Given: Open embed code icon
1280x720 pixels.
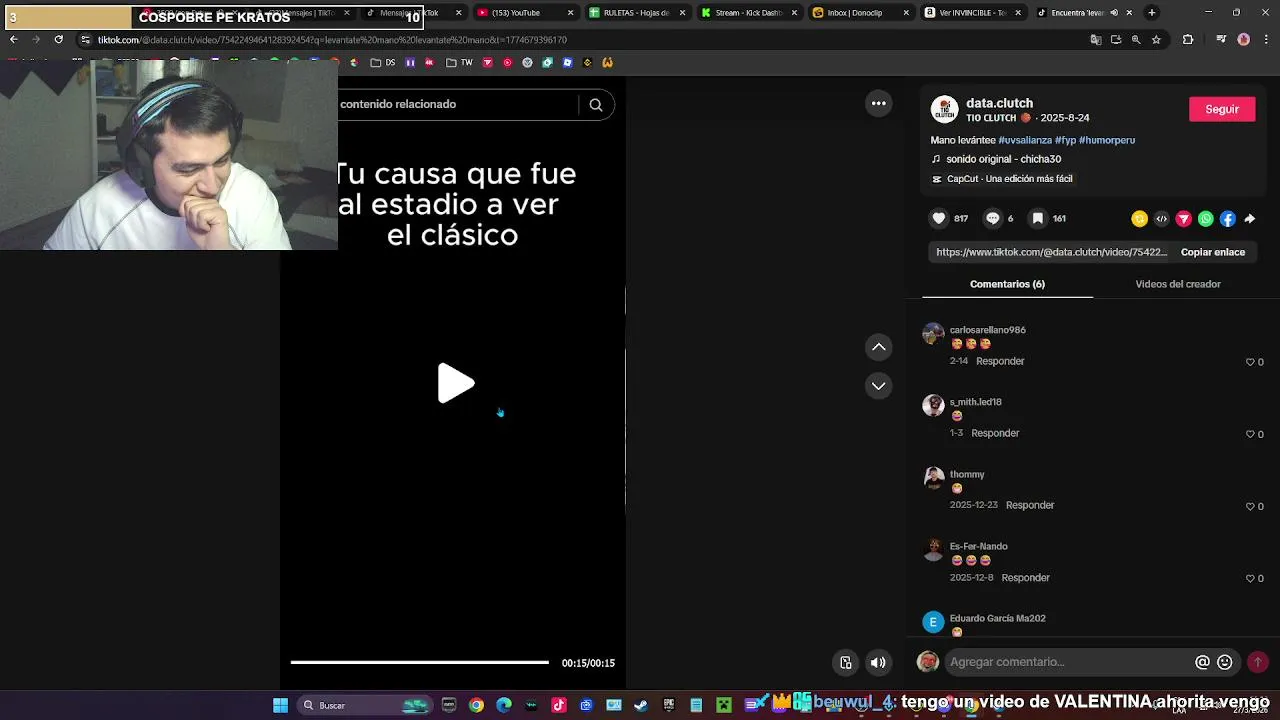Looking at the screenshot, I should [x=1161, y=219].
